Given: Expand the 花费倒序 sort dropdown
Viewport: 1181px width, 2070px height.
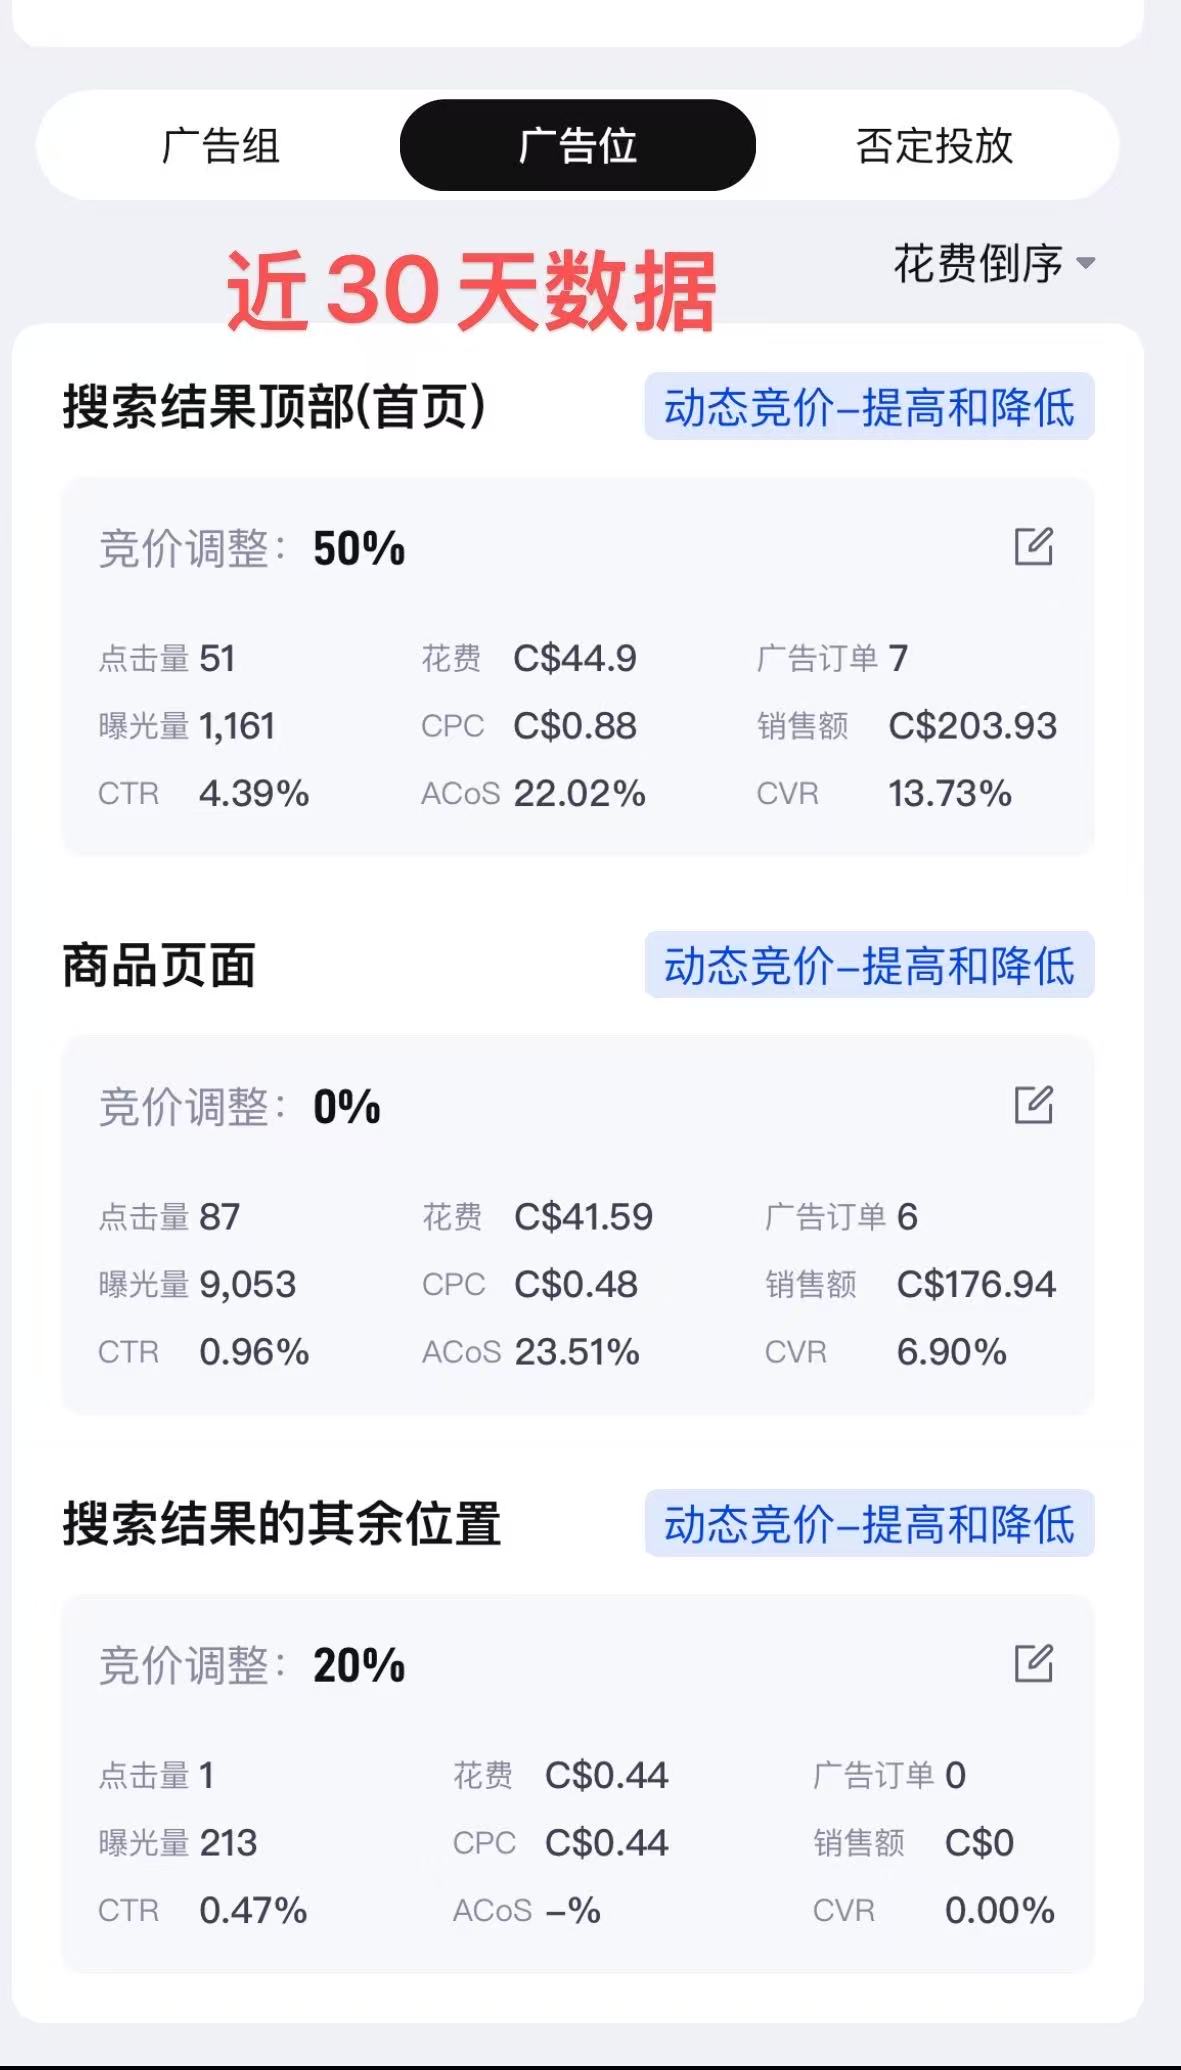Looking at the screenshot, I should [993, 264].
